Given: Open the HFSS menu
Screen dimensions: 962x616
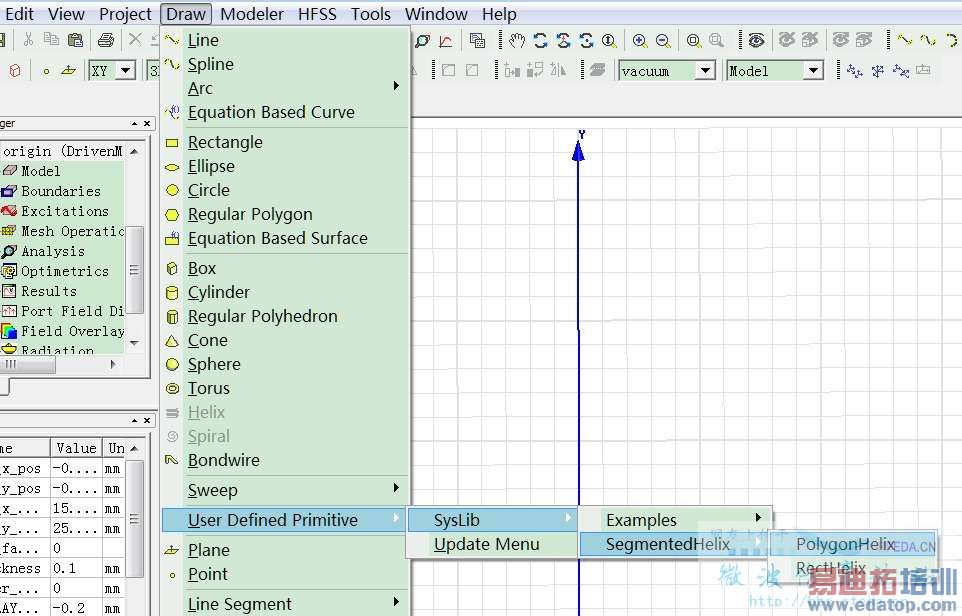Looking at the screenshot, I should pyautogui.click(x=317, y=13).
